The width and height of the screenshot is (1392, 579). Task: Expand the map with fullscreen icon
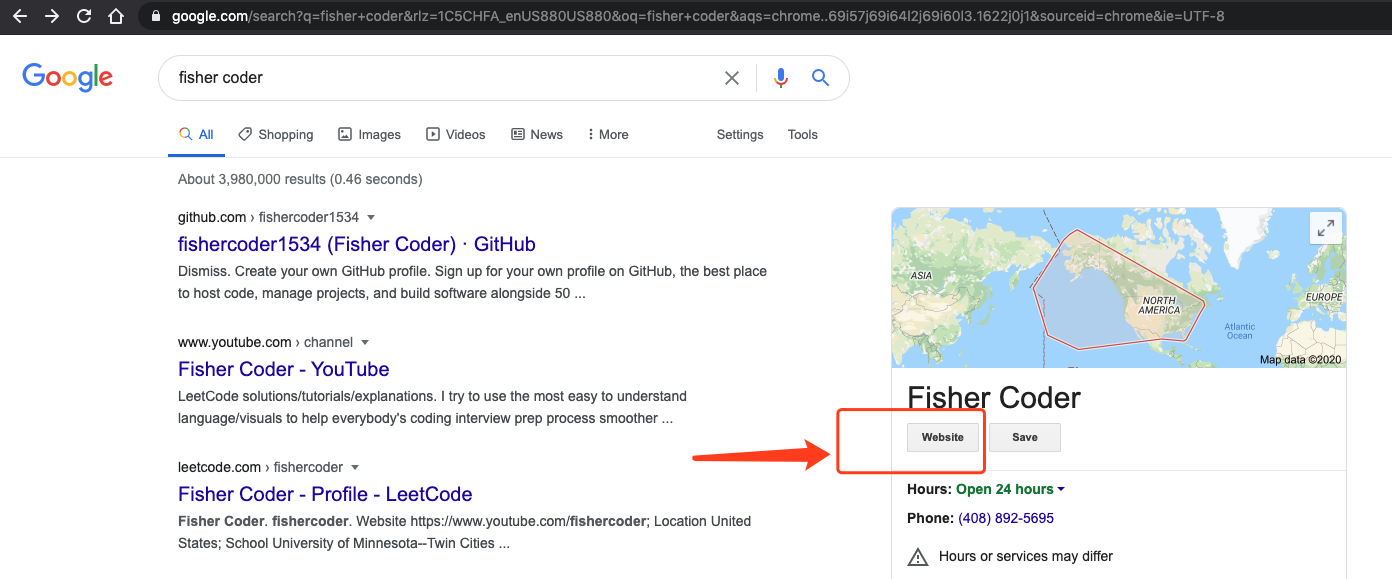(x=1326, y=228)
